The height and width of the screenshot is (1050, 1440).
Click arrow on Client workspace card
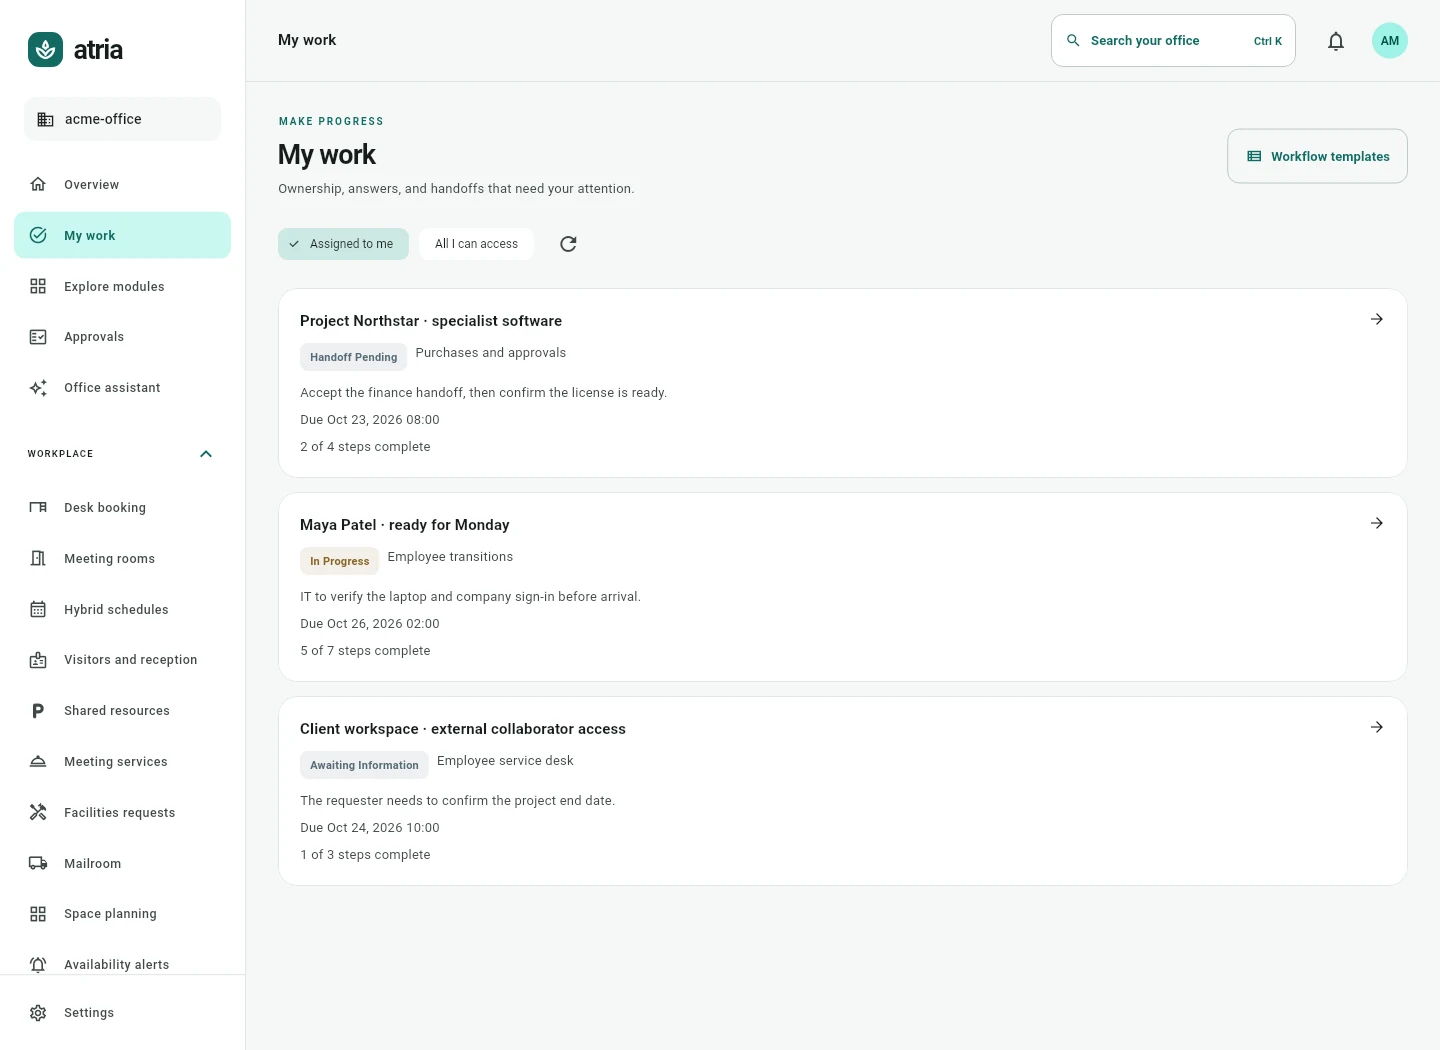point(1377,727)
